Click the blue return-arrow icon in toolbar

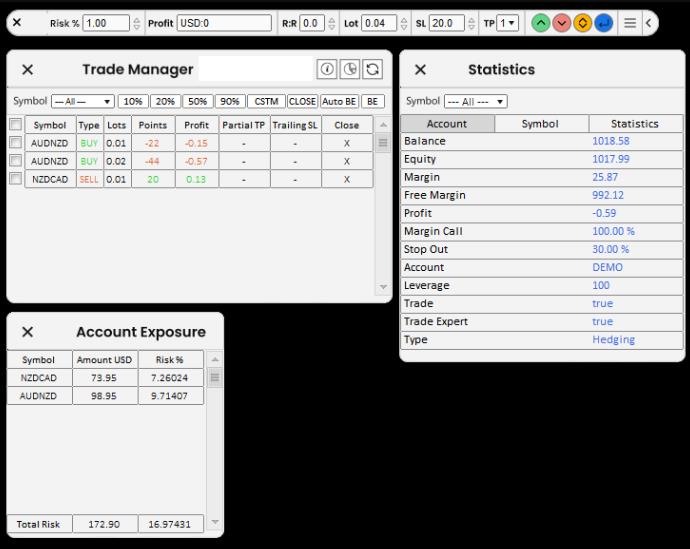pyautogui.click(x=603, y=22)
